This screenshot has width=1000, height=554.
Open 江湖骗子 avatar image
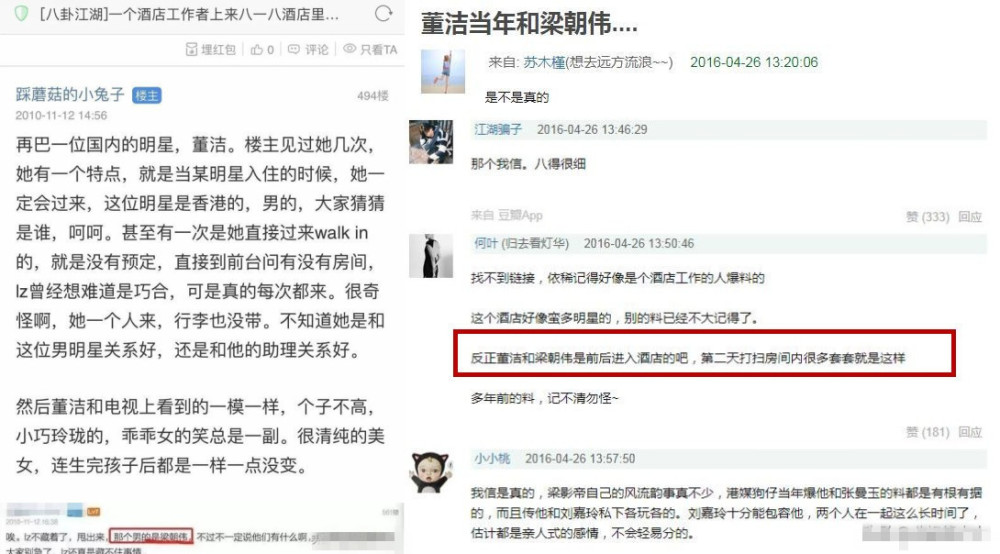coord(431,142)
